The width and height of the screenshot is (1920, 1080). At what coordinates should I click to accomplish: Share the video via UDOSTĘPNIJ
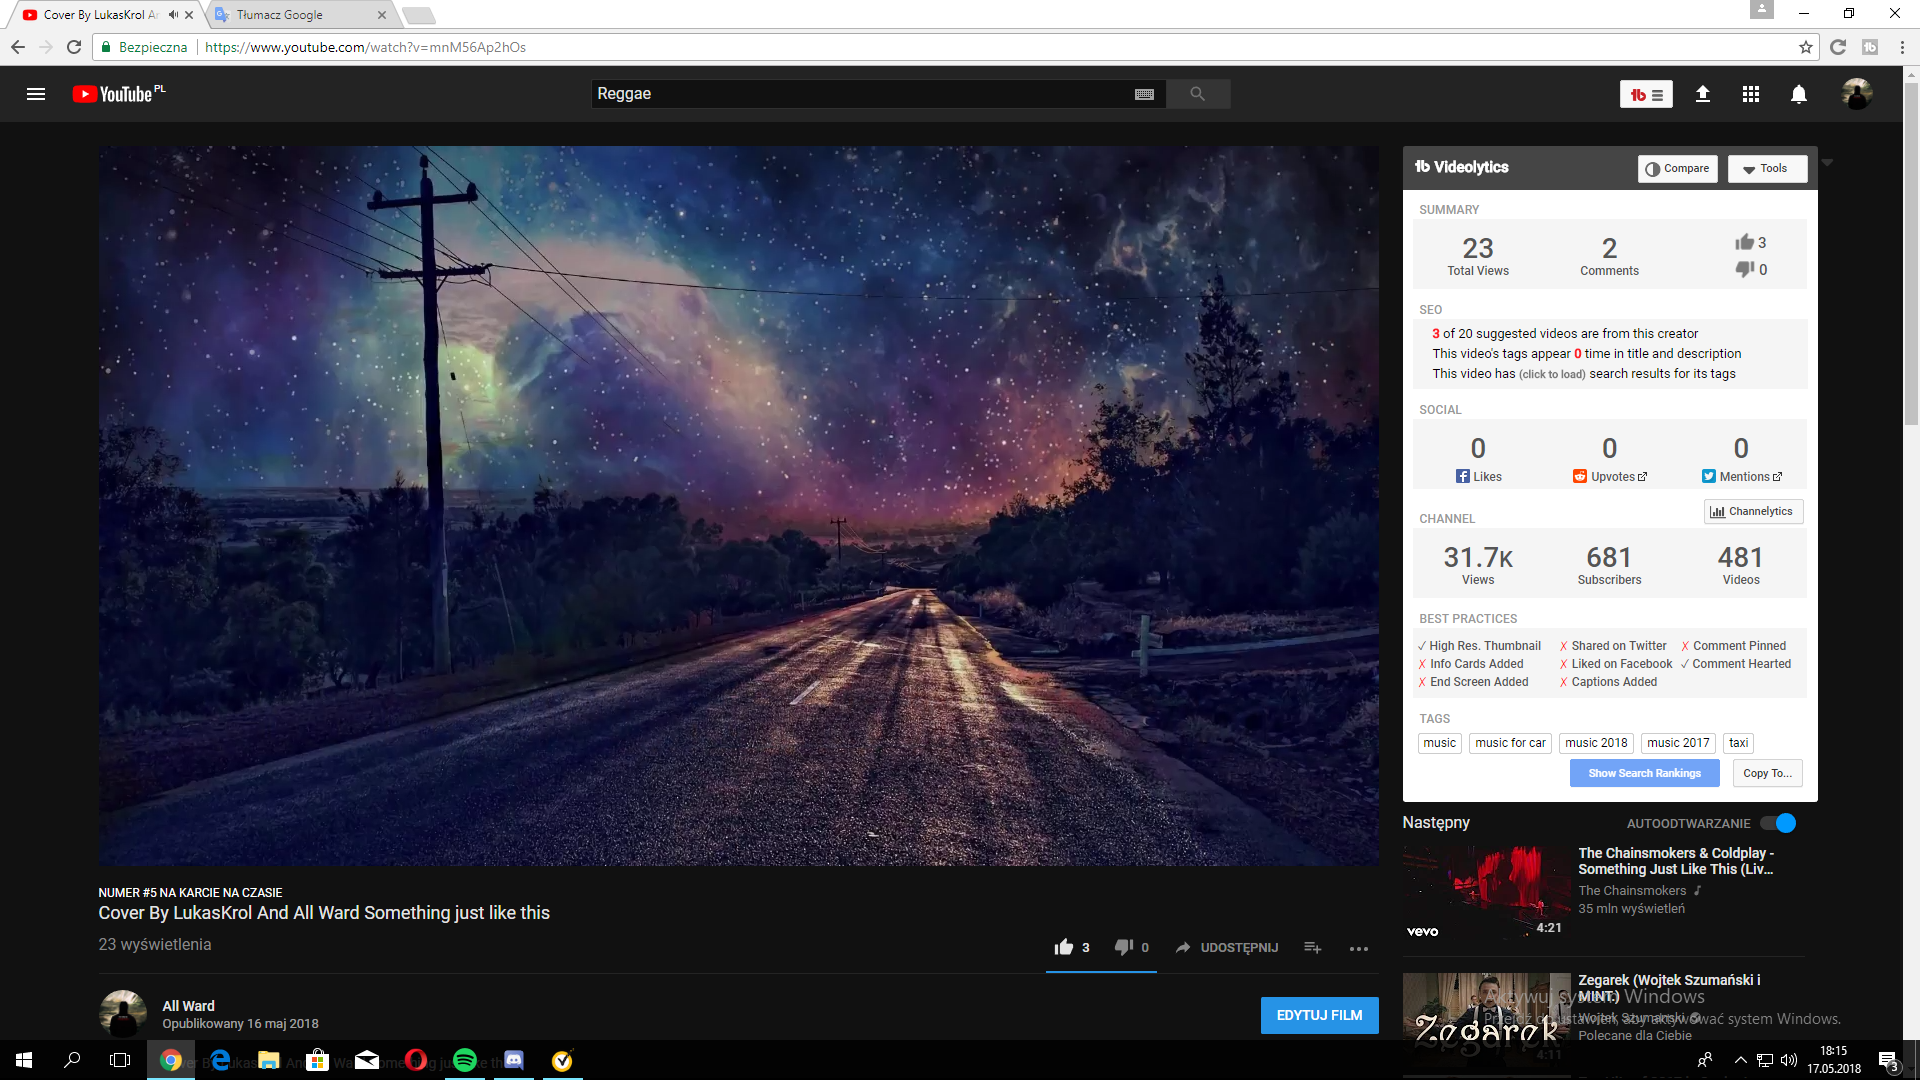[x=1227, y=947]
